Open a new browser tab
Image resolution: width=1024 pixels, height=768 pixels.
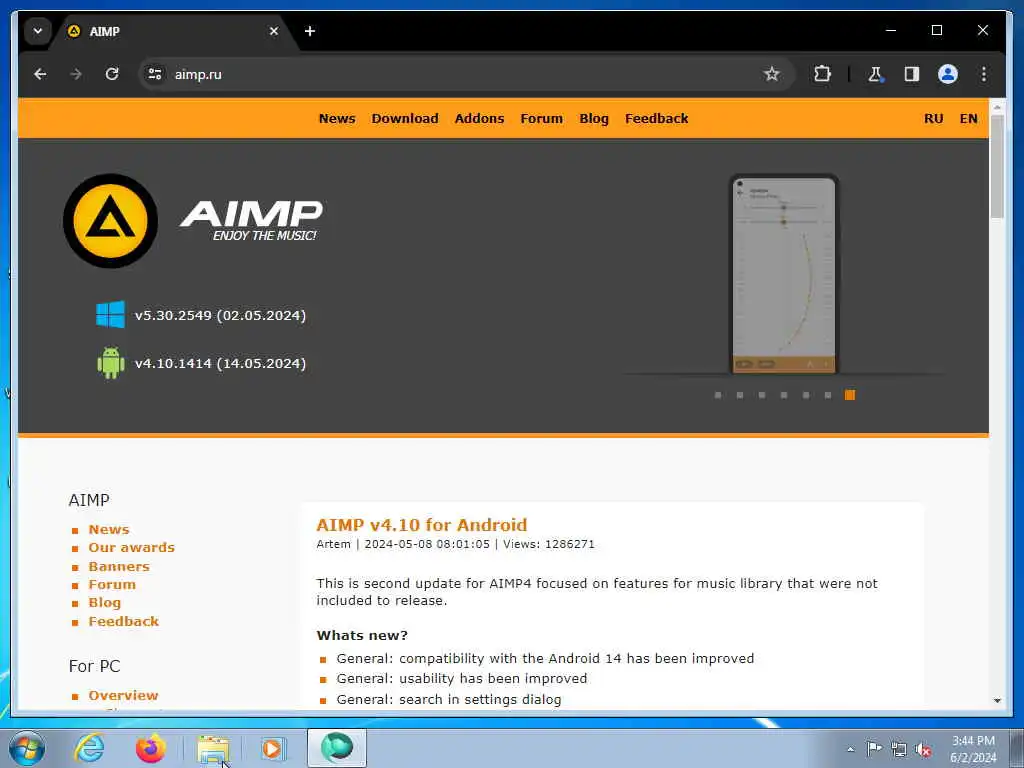(310, 31)
